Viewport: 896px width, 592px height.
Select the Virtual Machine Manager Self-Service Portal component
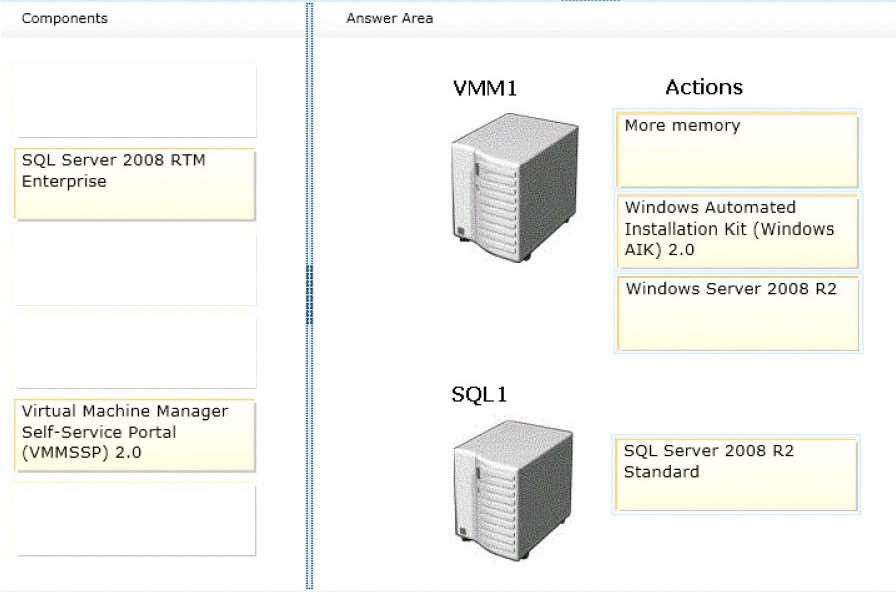[x=135, y=435]
